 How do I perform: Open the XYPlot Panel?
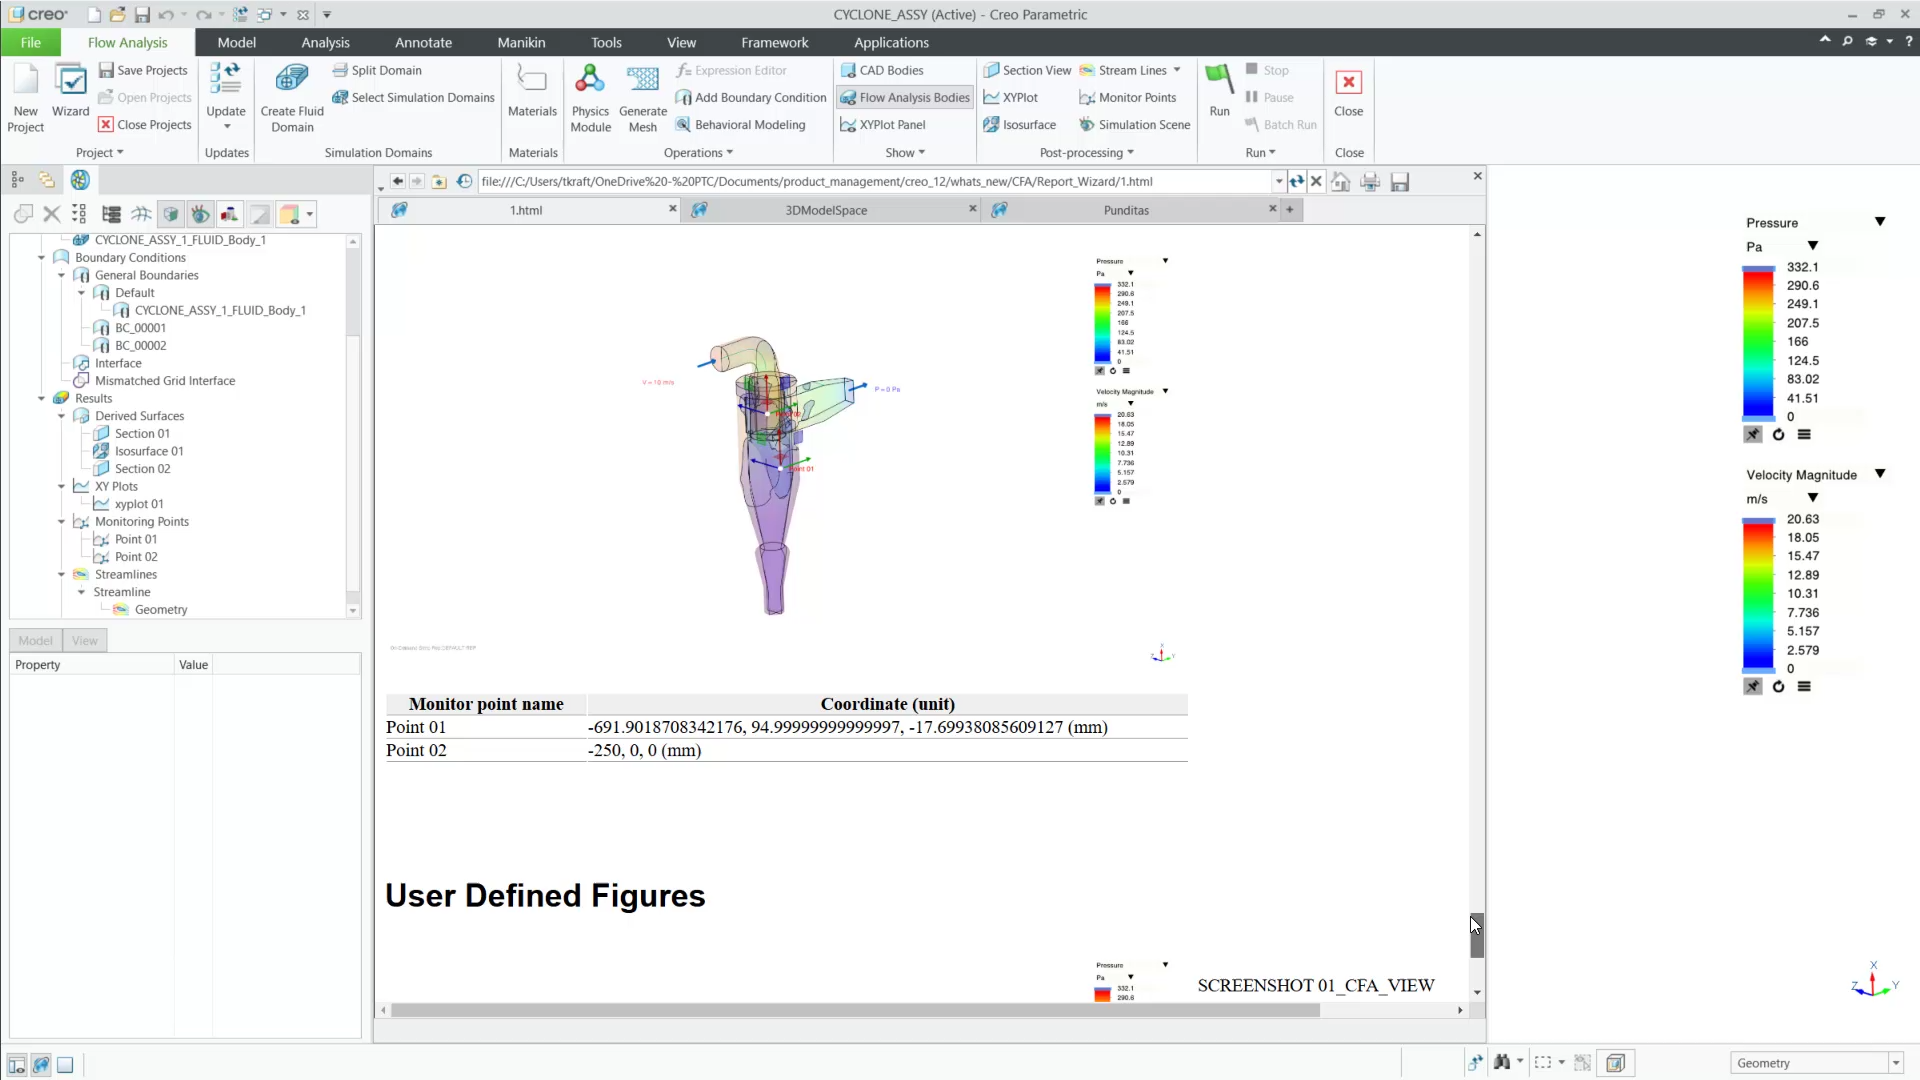(884, 124)
